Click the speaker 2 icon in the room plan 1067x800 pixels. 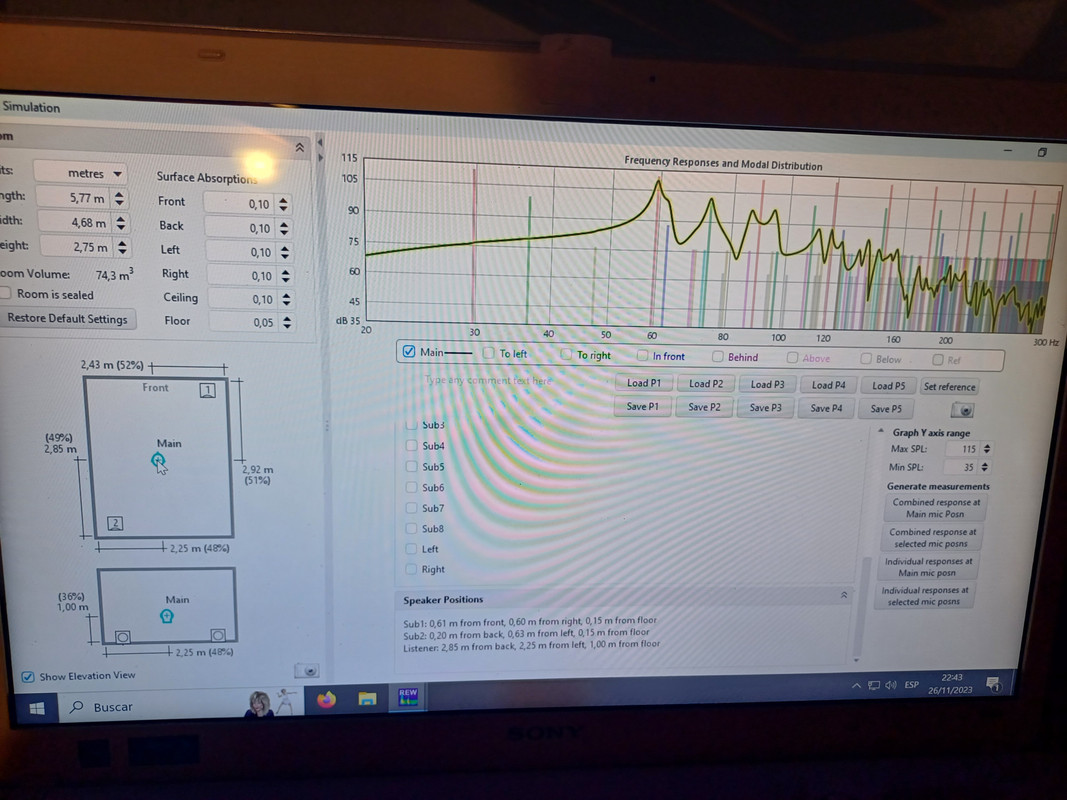[115, 523]
